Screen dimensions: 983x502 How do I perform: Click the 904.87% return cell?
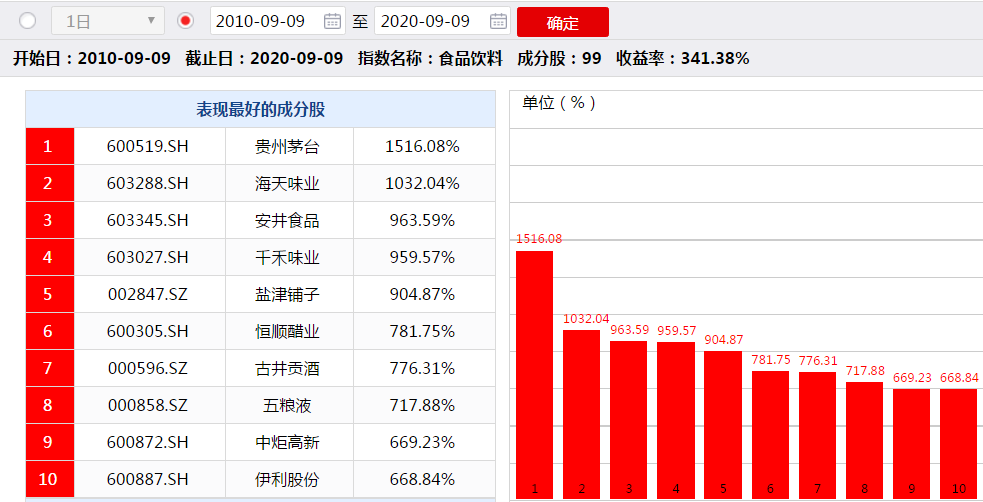coord(422,294)
